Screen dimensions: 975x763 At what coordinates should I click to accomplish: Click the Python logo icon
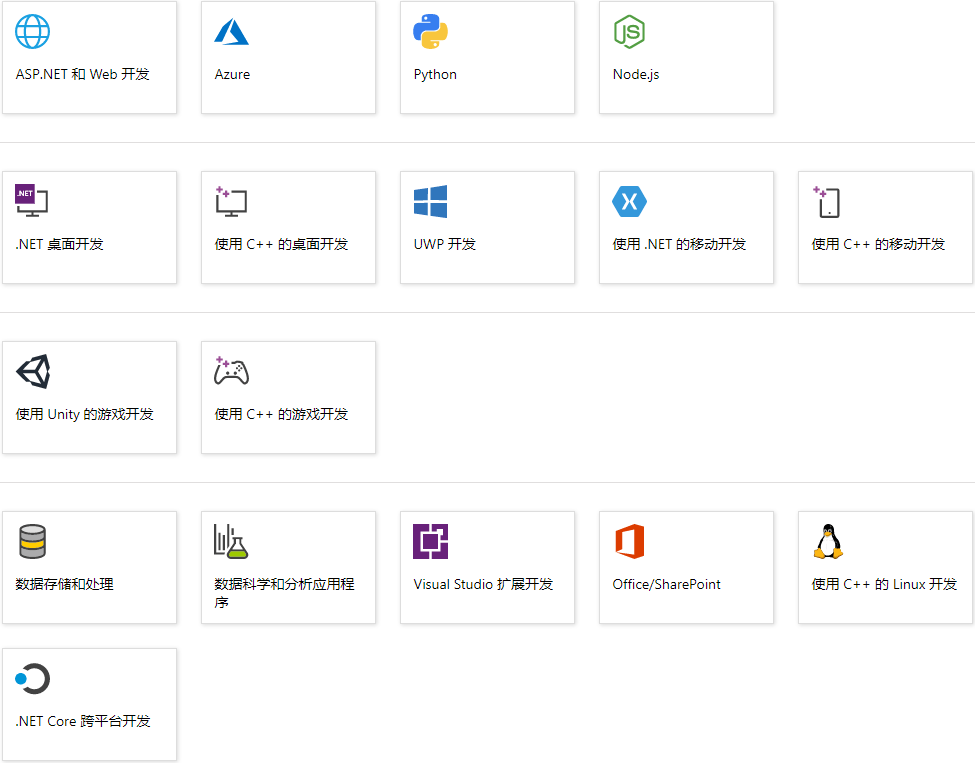coord(430,32)
